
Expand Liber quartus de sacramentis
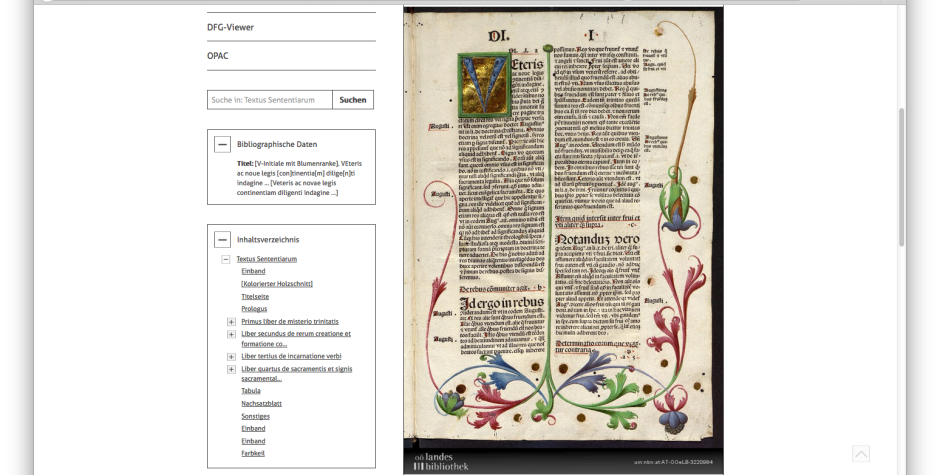pyautogui.click(x=231, y=369)
